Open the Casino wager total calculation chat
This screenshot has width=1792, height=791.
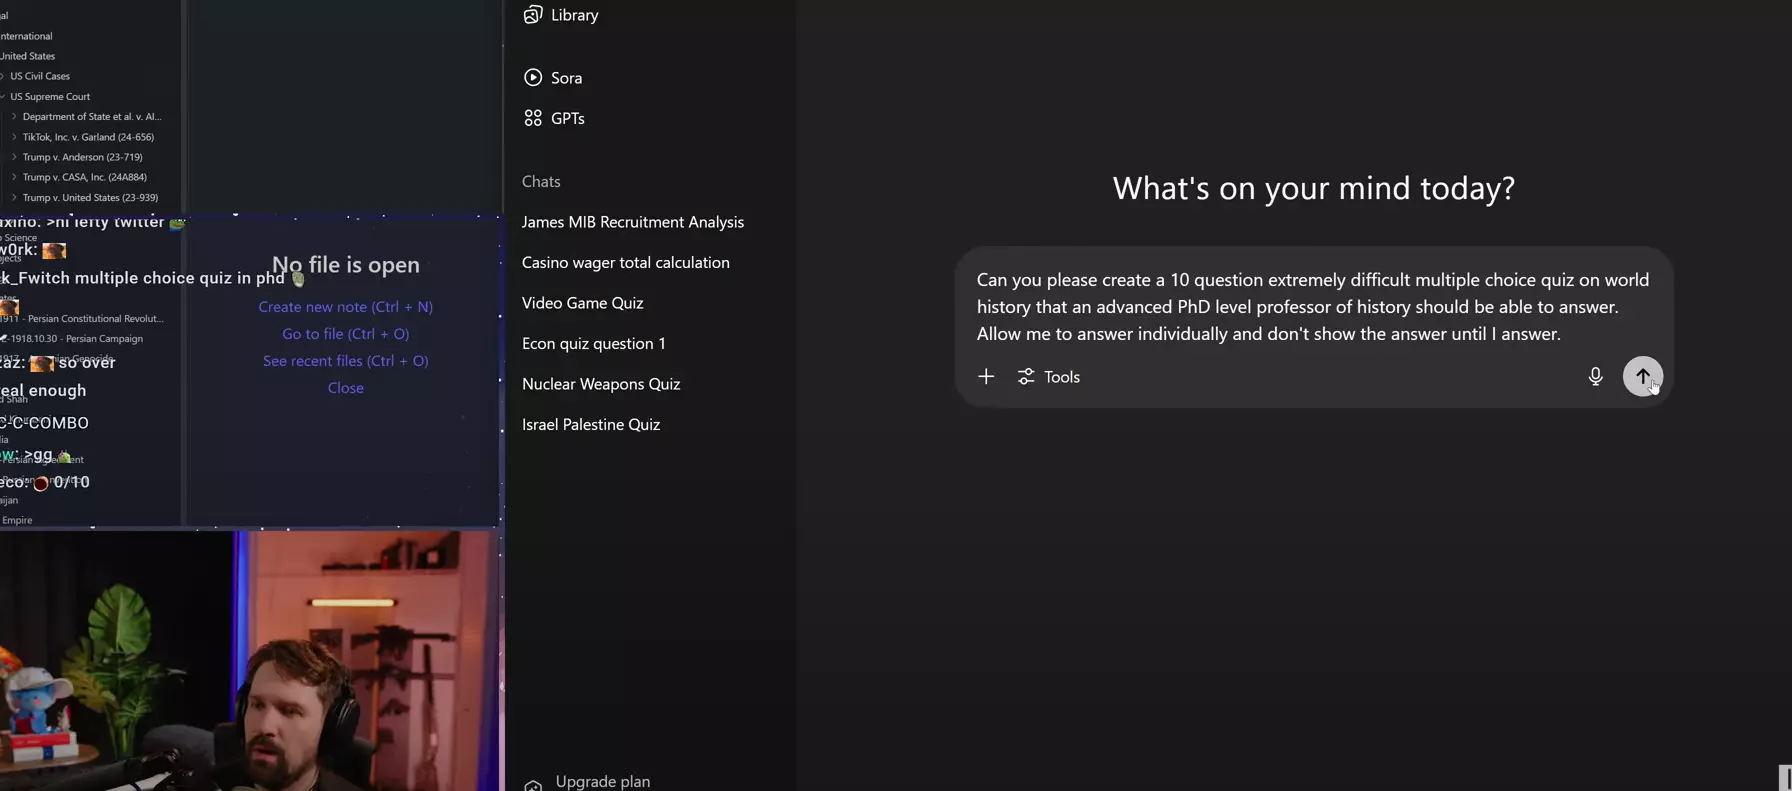[626, 263]
